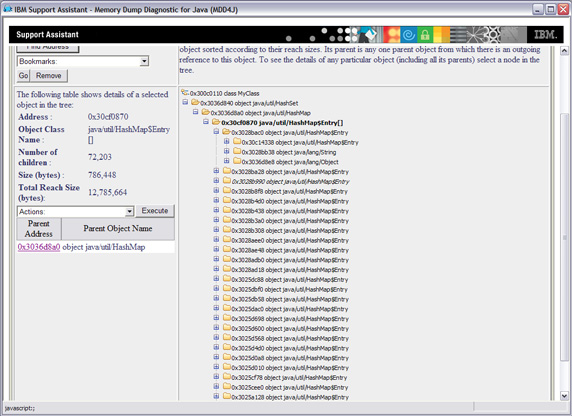Open parent address link 0x3036d8a0
The height and width of the screenshot is (416, 572).
pos(39,247)
